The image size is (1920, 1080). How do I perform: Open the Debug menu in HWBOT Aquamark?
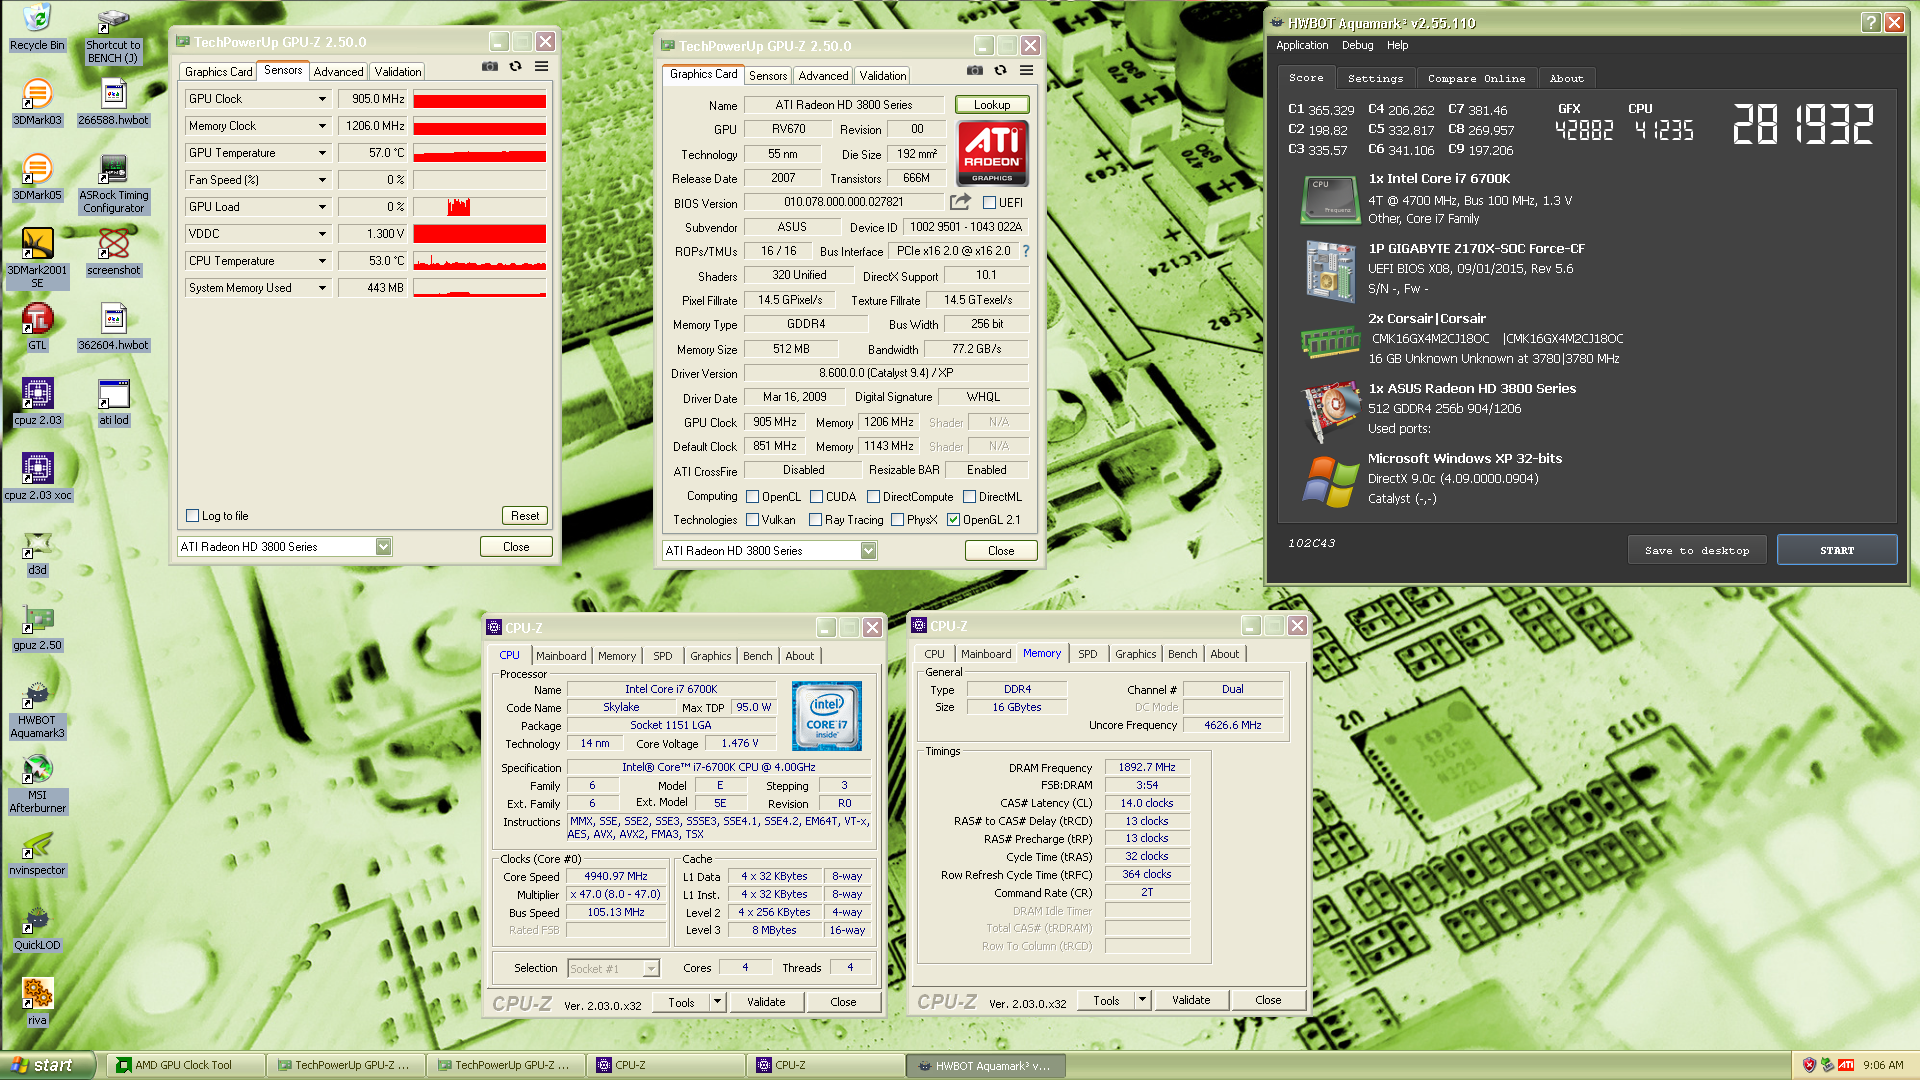(x=1357, y=45)
